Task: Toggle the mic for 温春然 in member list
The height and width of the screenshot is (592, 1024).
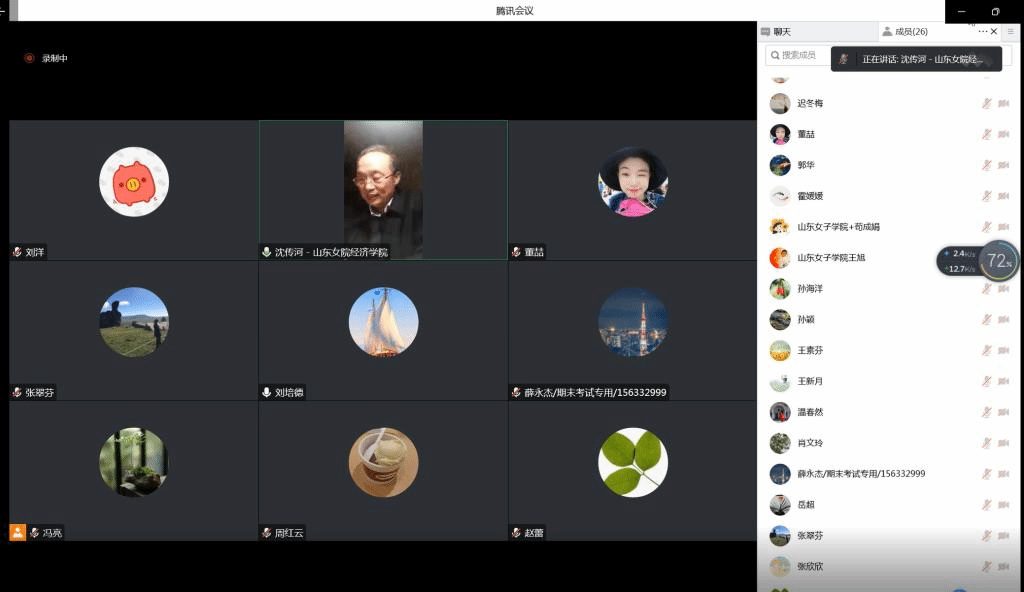Action: click(x=986, y=412)
